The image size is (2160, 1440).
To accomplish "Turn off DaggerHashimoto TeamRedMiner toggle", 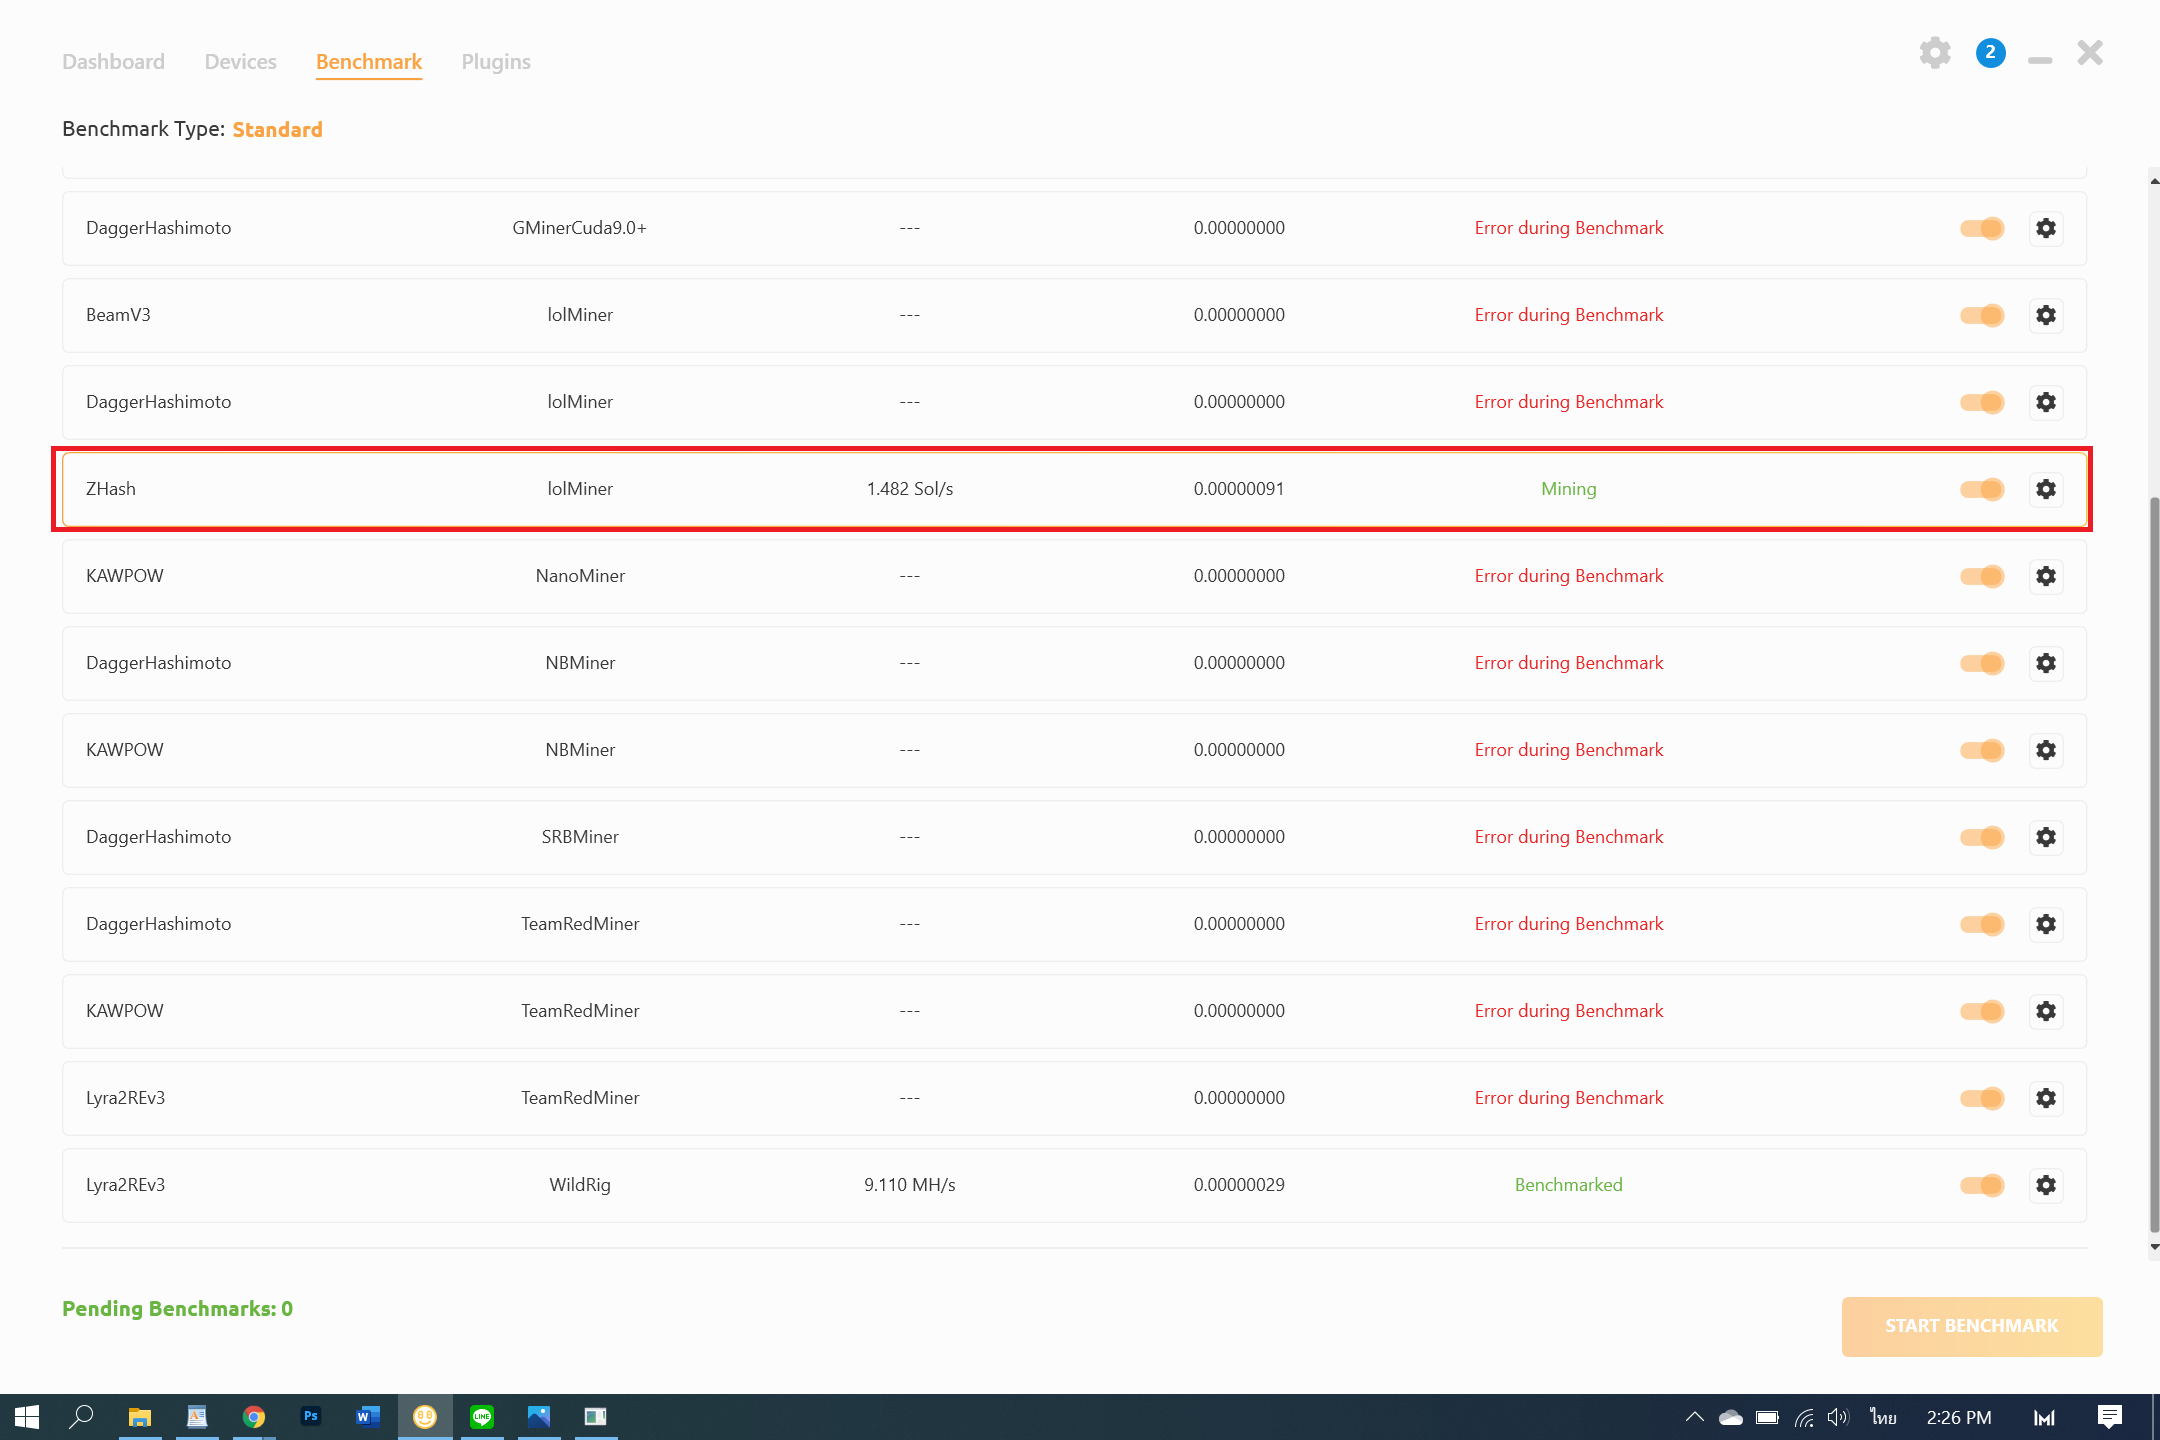I will [1982, 924].
